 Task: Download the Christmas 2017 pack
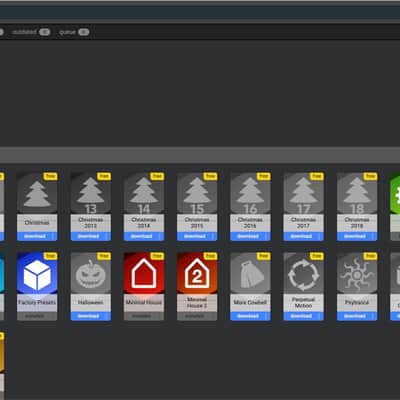(x=304, y=236)
